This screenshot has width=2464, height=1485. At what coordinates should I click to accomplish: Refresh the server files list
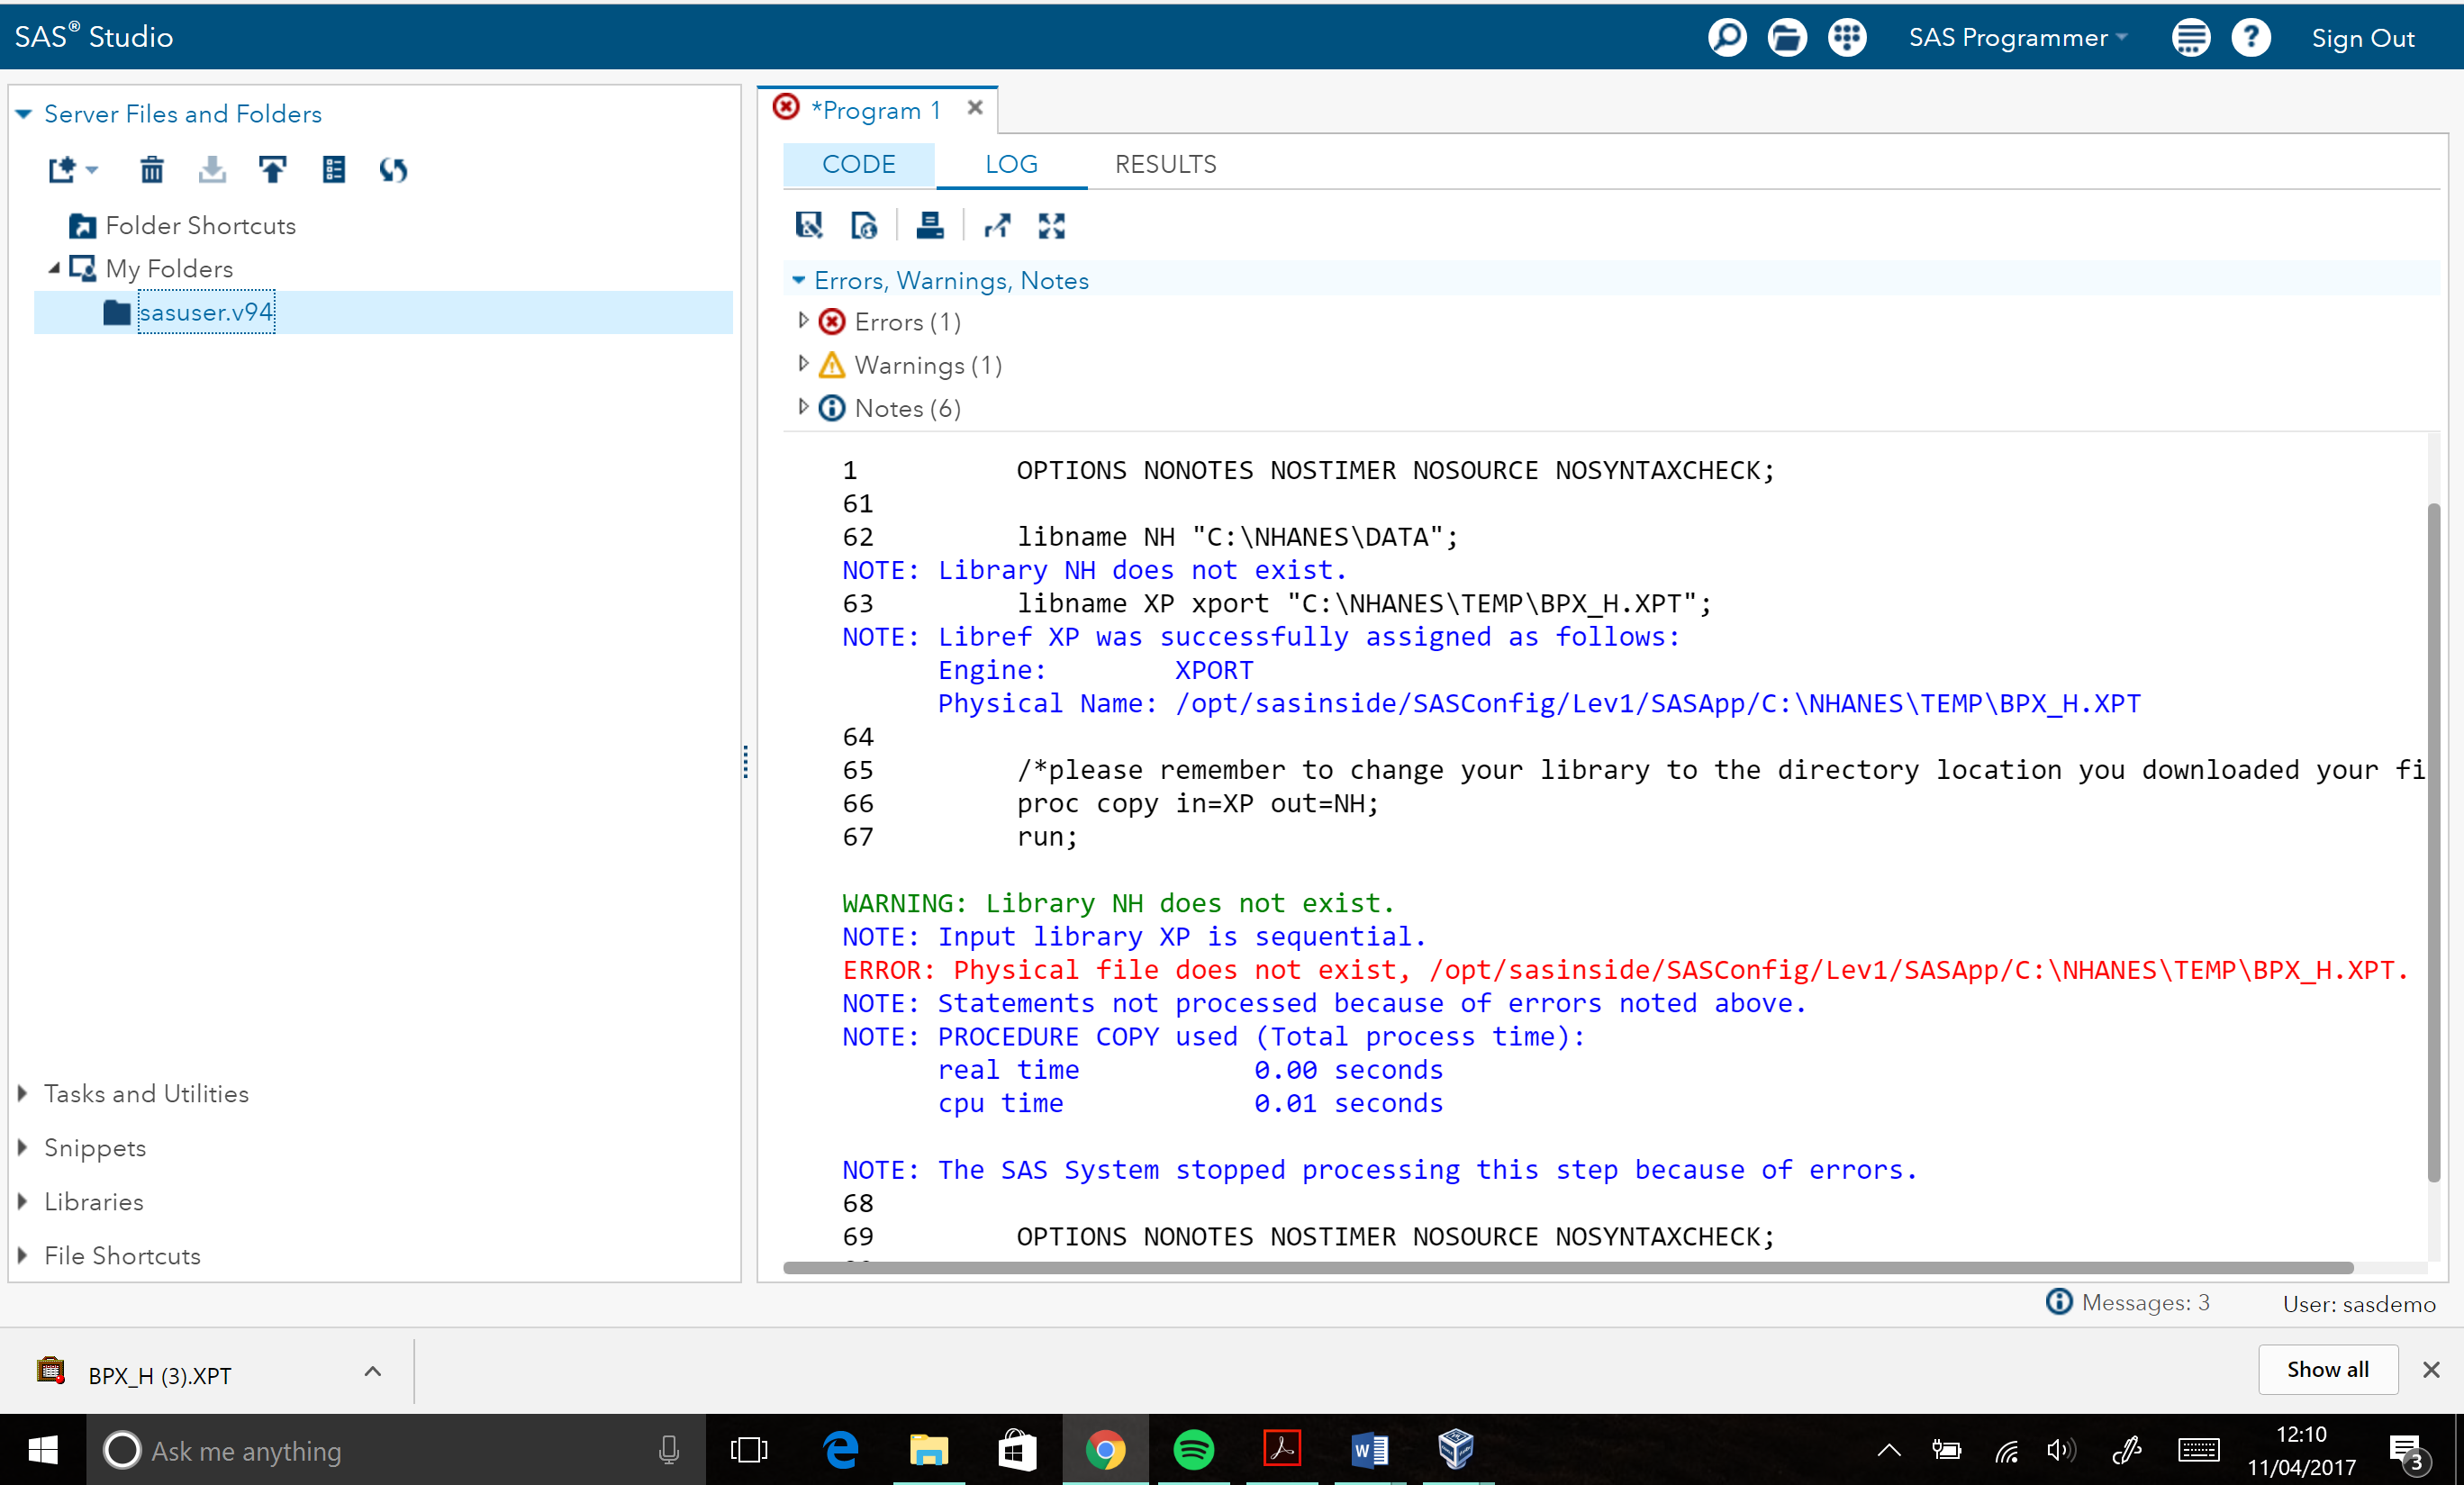[393, 170]
